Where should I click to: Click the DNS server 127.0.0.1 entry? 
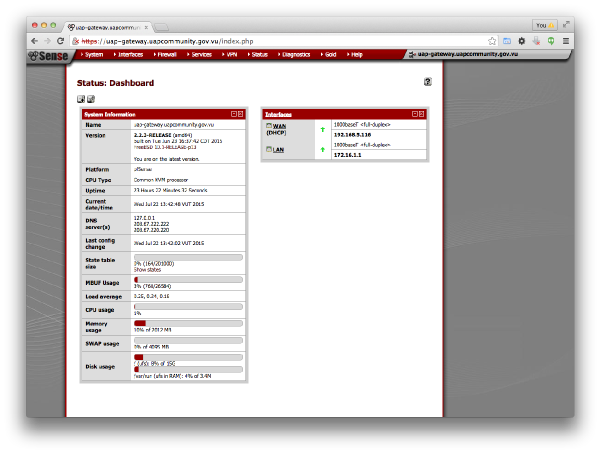[144, 218]
